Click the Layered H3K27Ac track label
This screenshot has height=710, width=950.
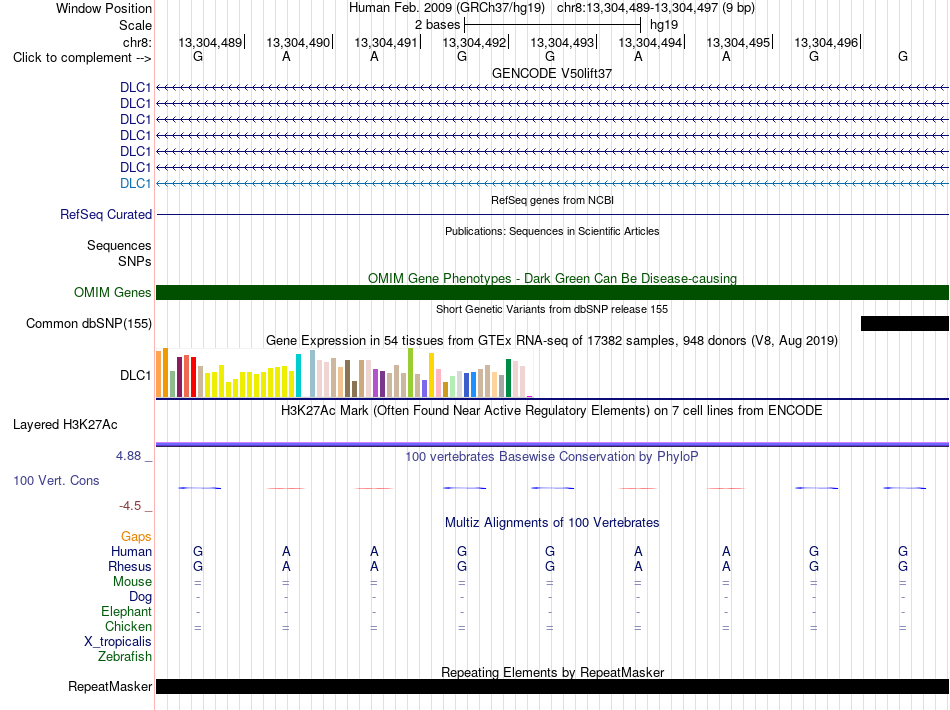coord(65,425)
